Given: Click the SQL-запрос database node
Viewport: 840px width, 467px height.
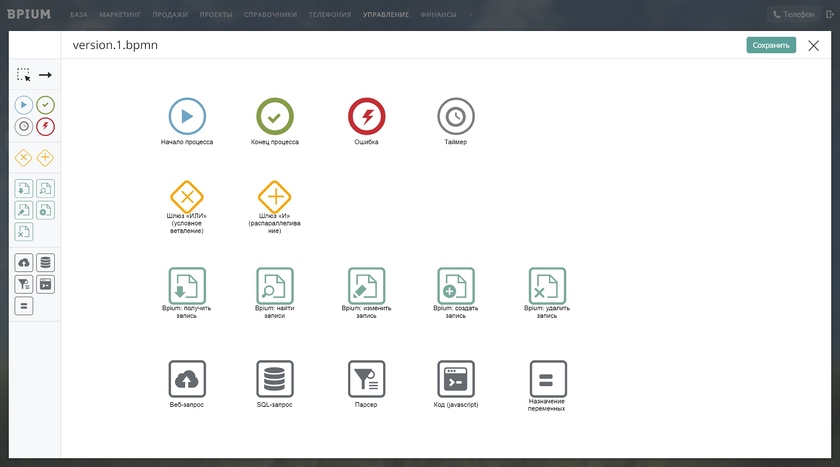Looking at the screenshot, I should 275,379.
